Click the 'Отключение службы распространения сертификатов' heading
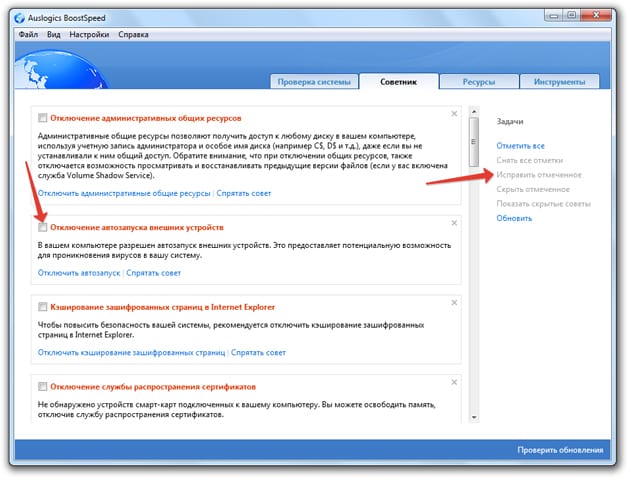 point(153,387)
